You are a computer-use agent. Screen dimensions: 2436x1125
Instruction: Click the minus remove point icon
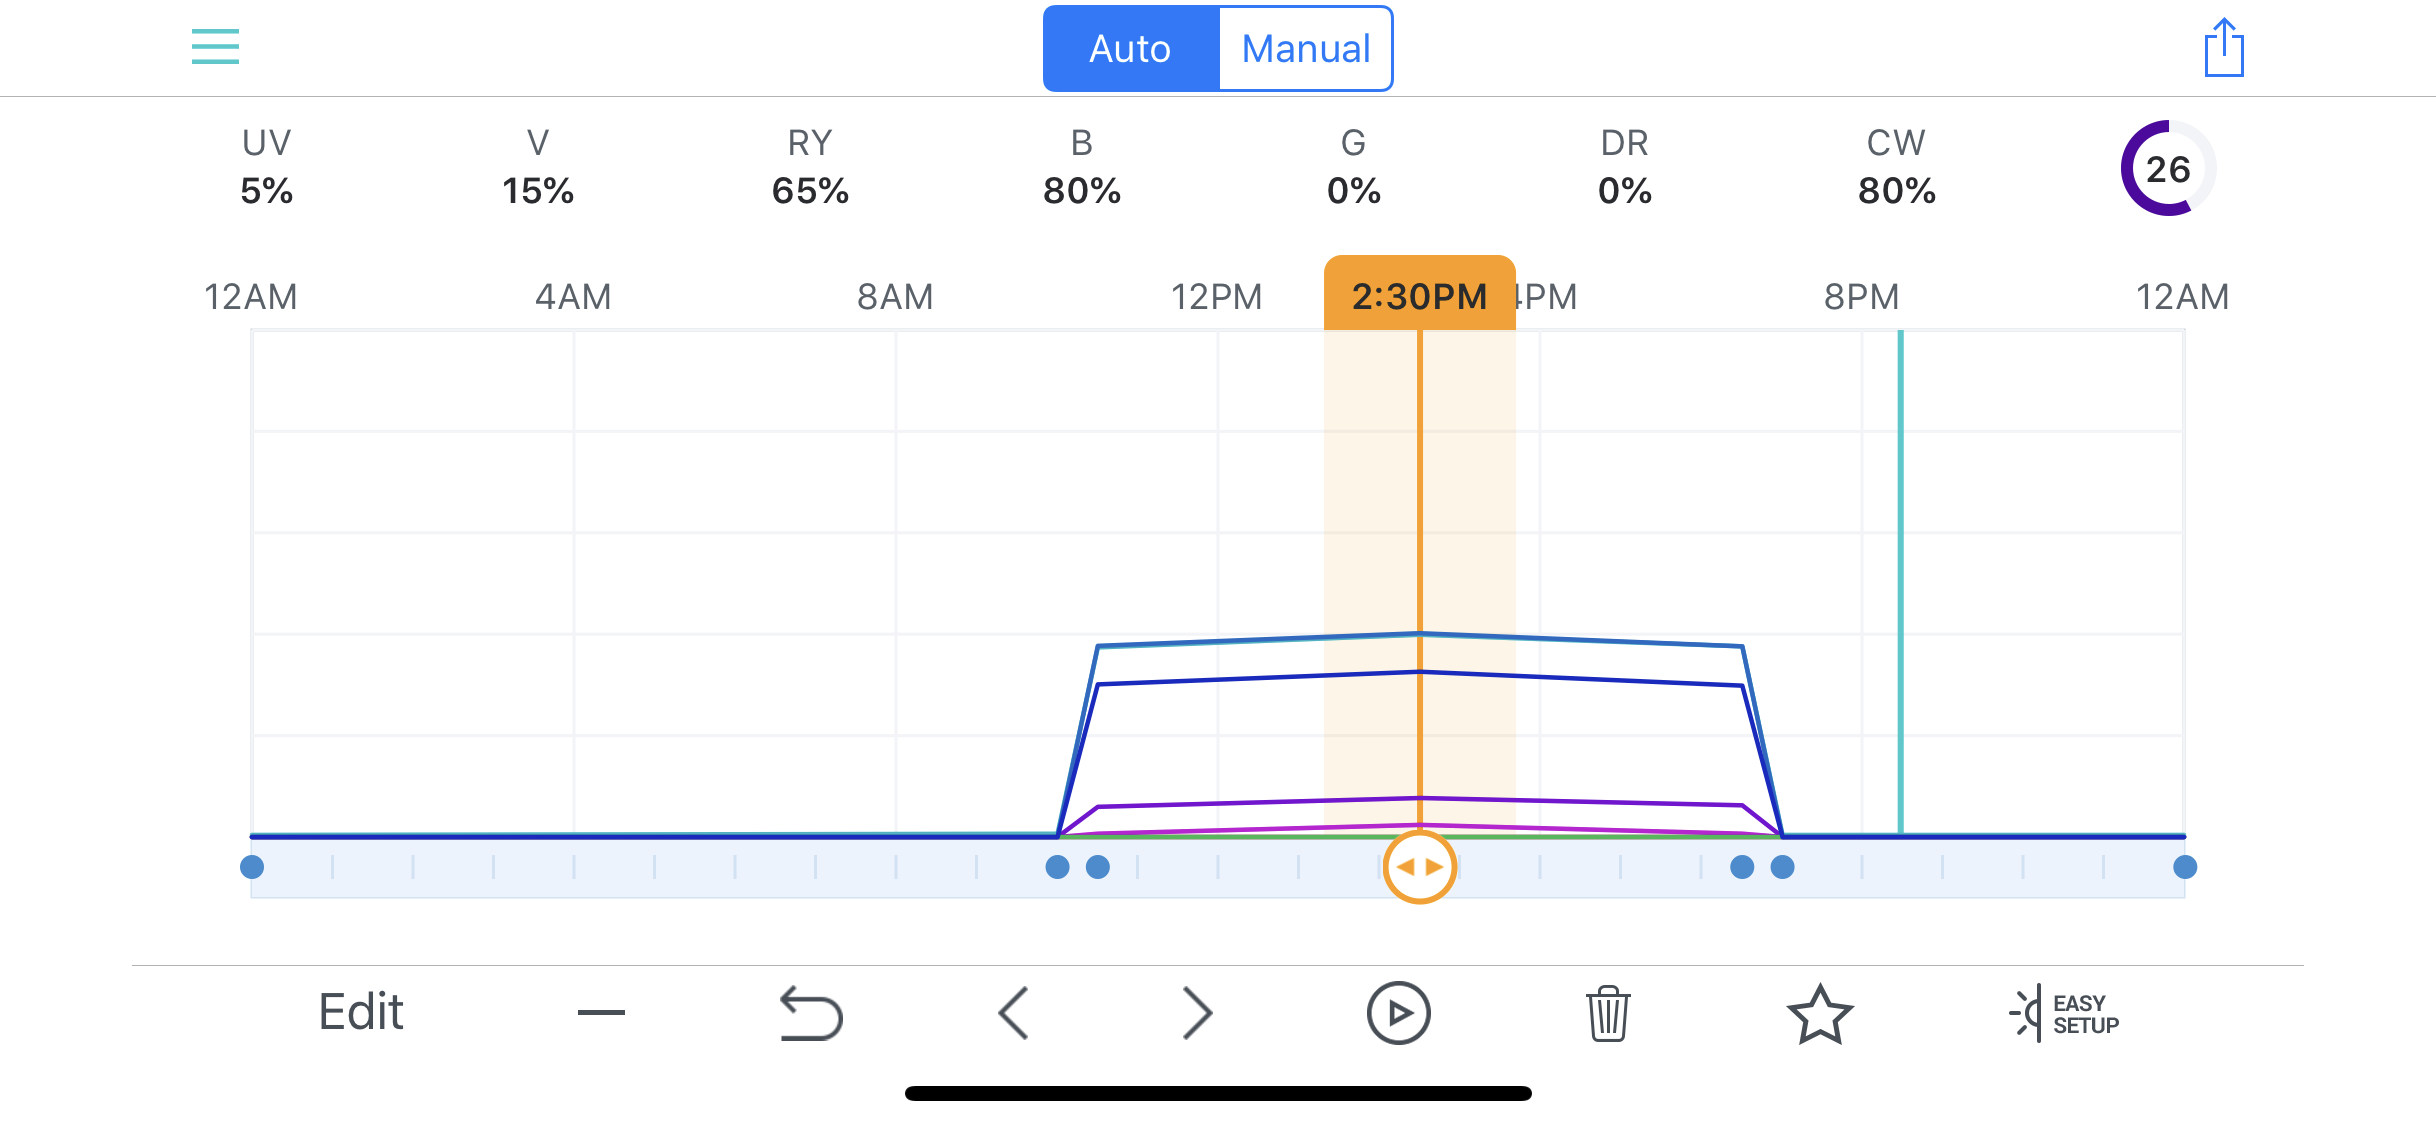(x=601, y=1013)
